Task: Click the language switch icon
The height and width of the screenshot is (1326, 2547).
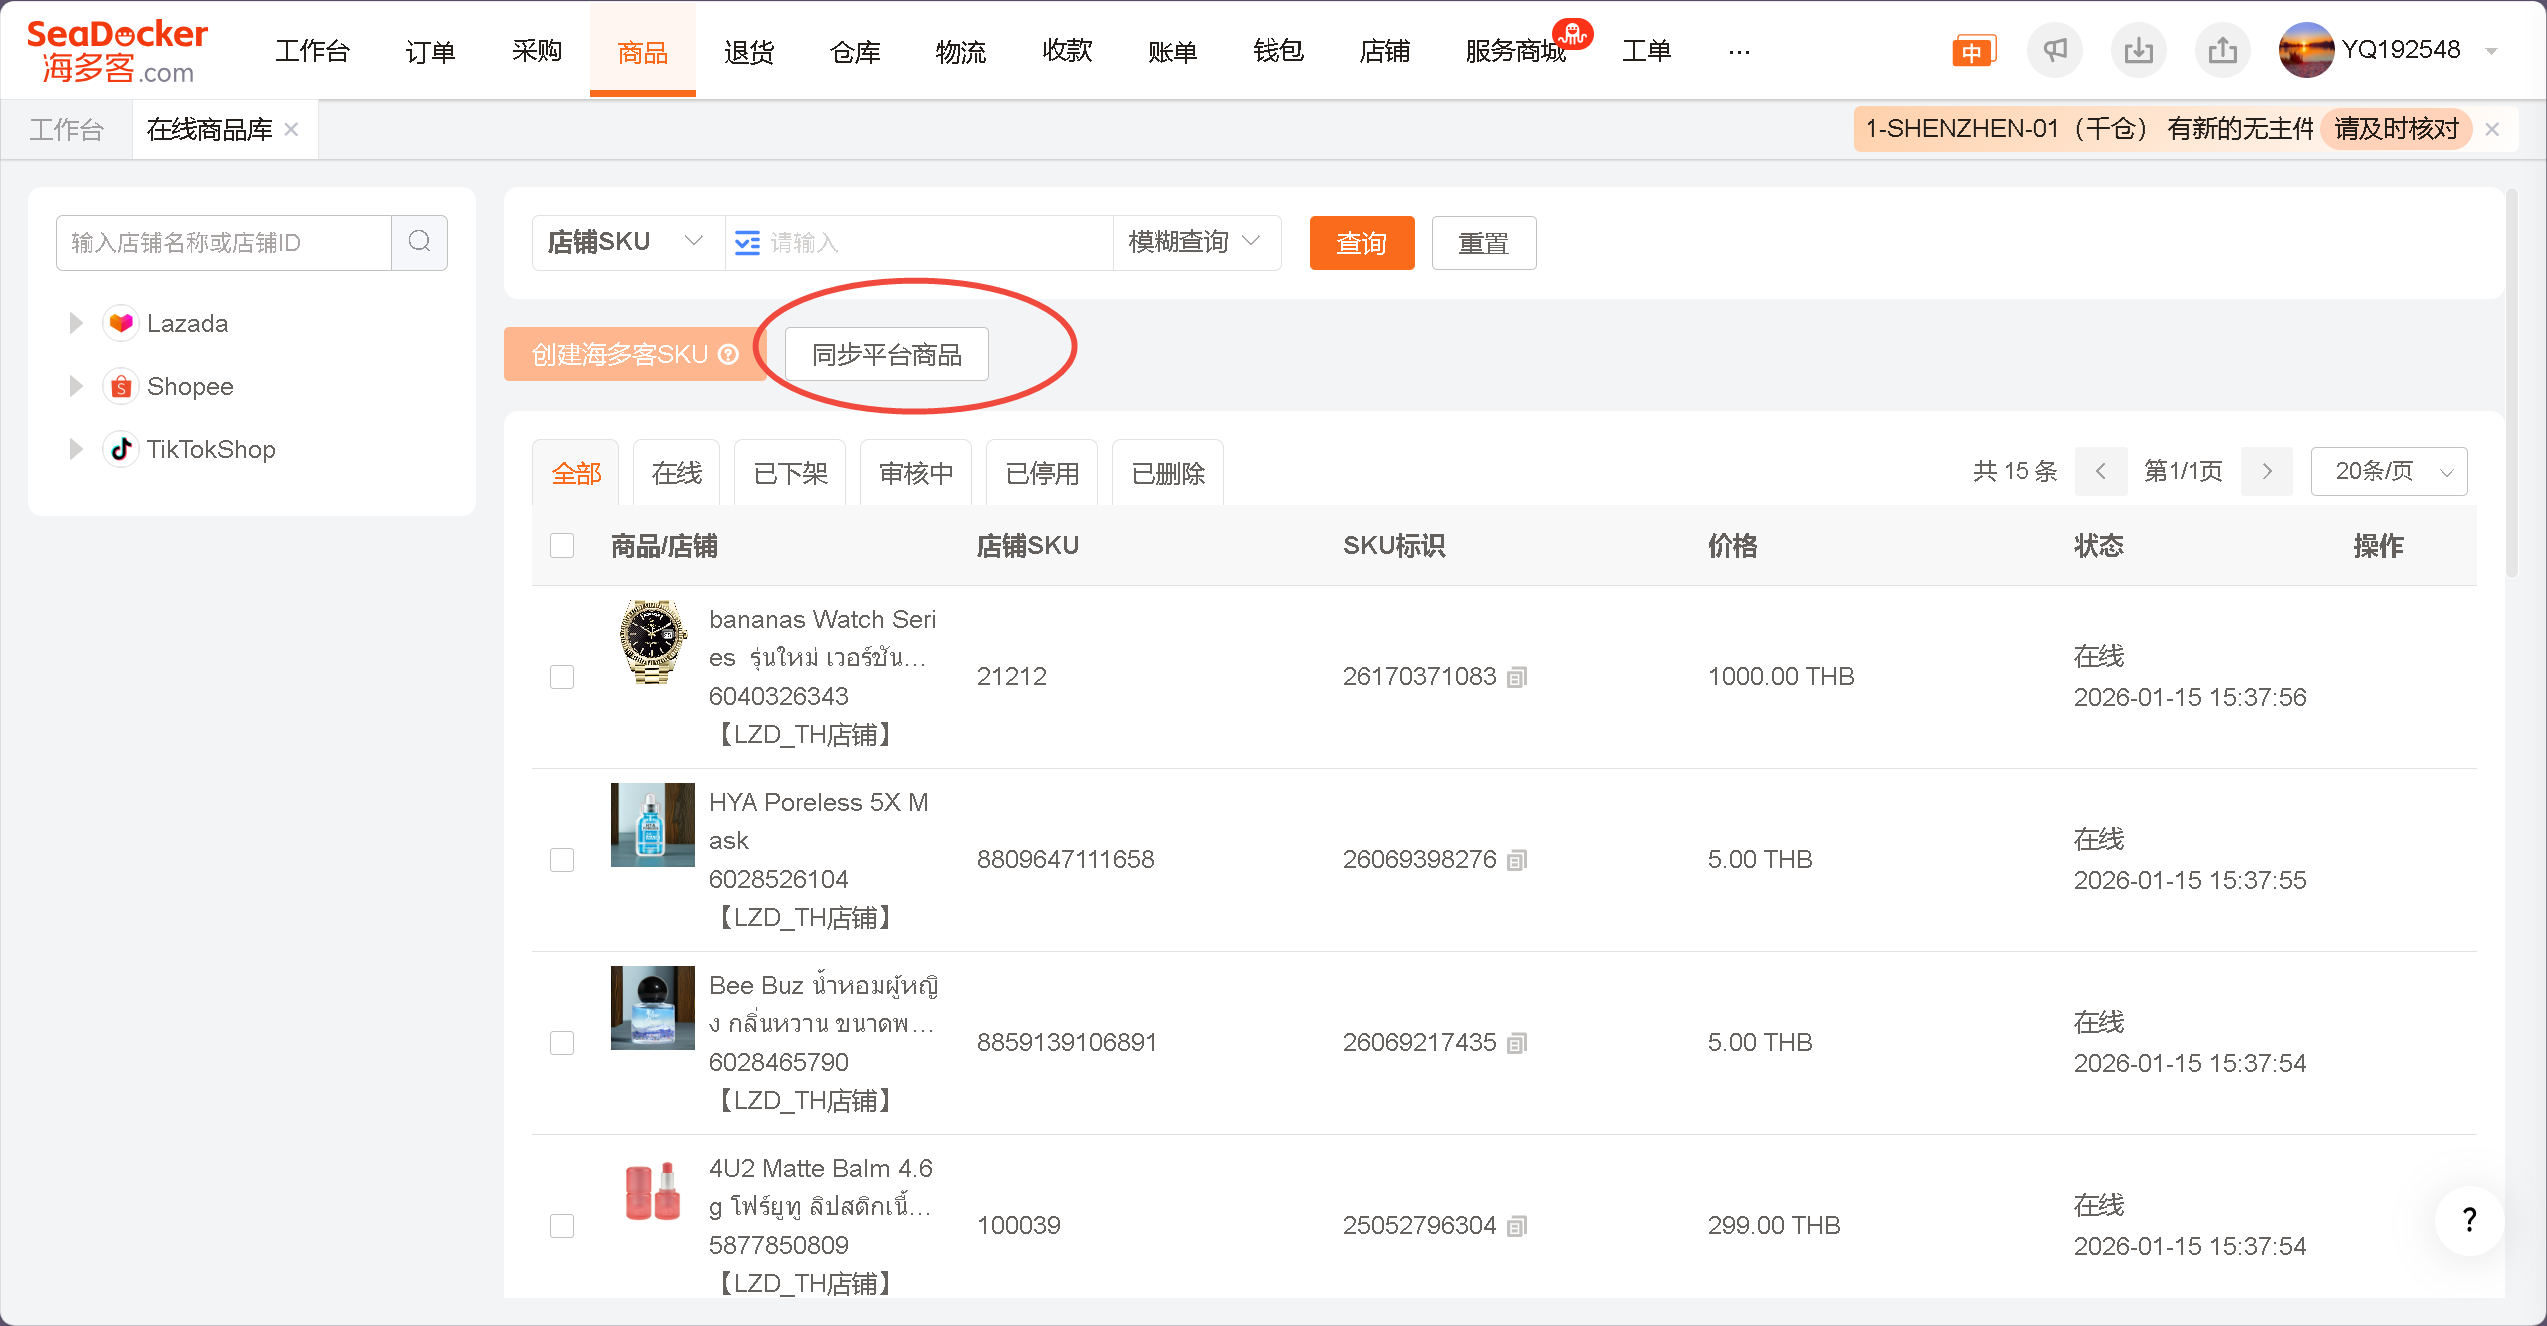Action: click(x=1973, y=51)
